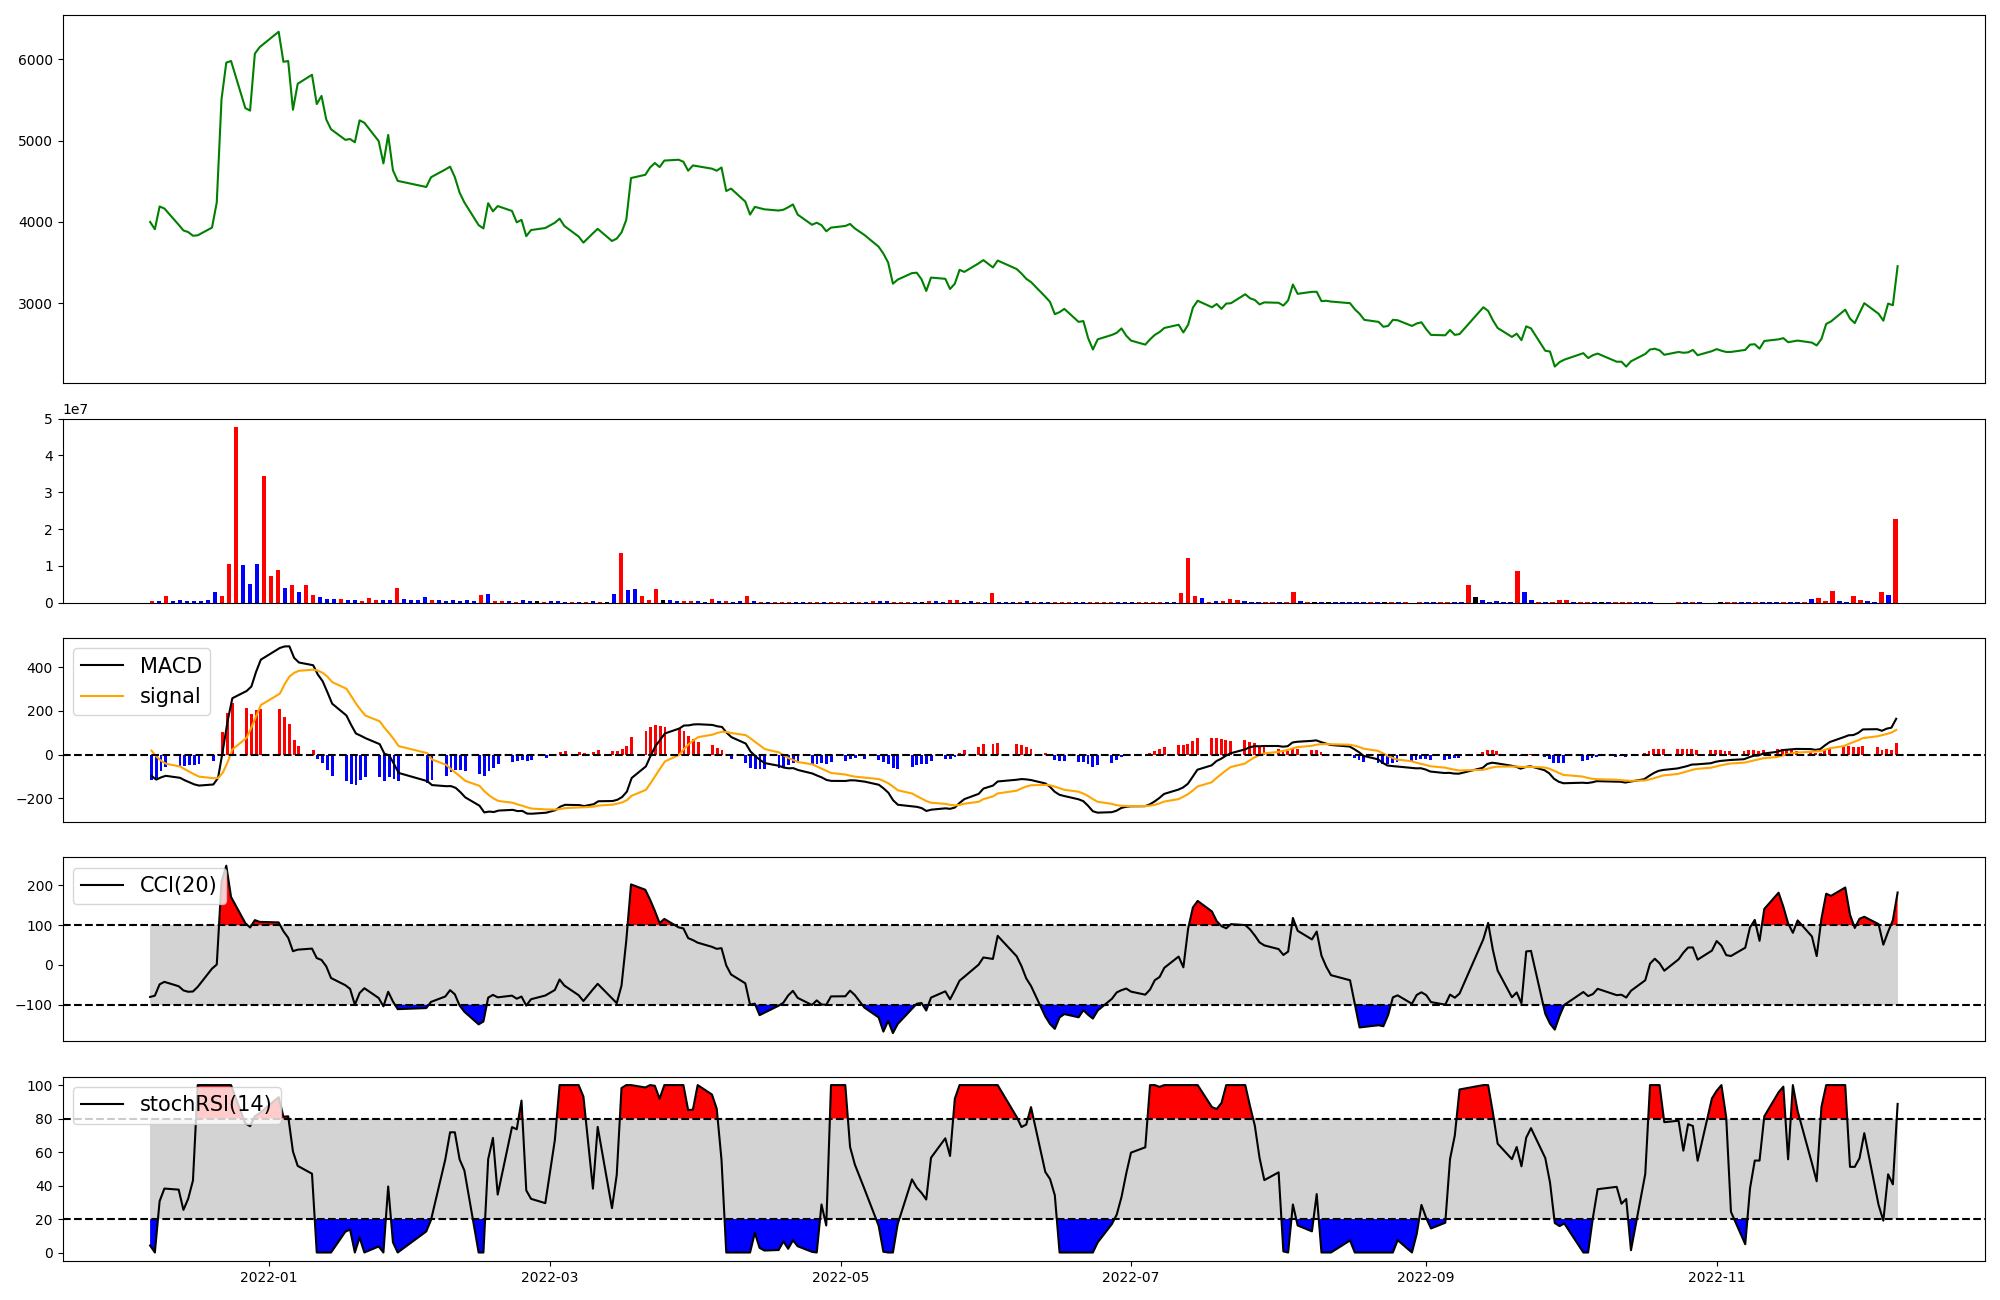Click the peak of the green price line
Image resolution: width=2000 pixels, height=1300 pixels.
coord(279,32)
